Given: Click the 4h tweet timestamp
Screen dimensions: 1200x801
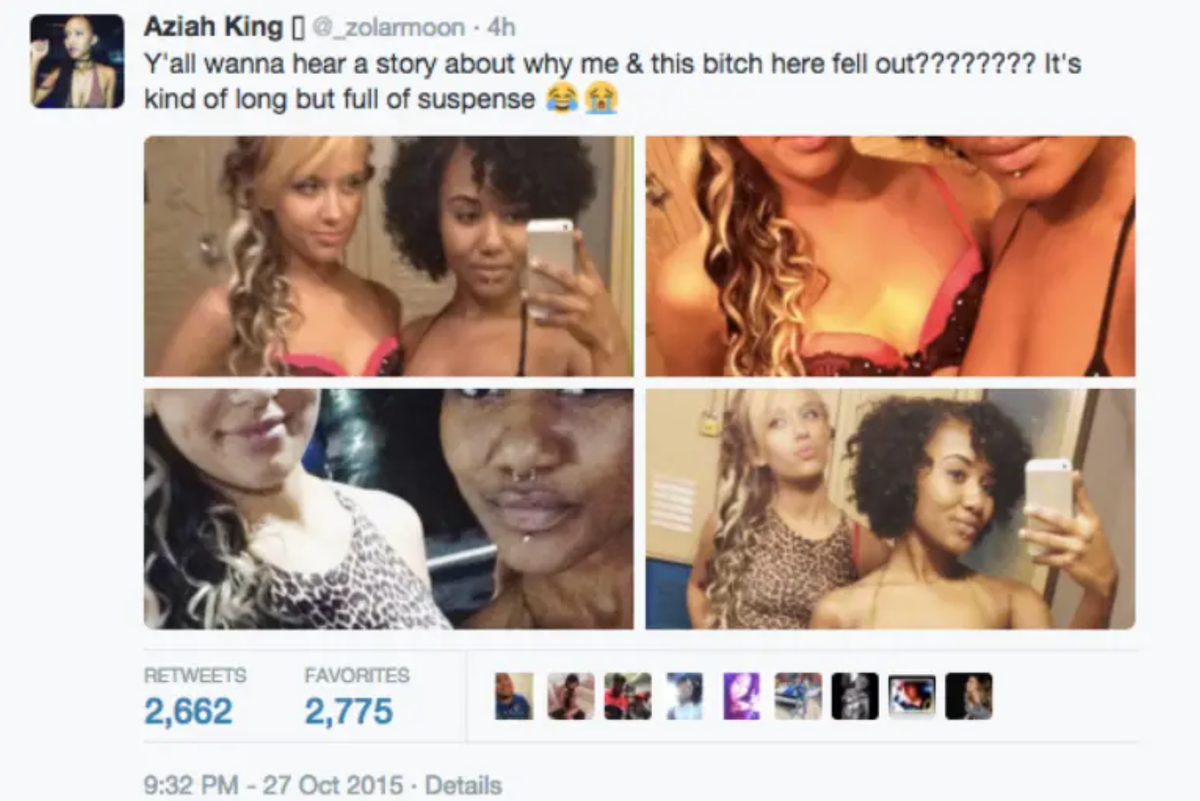Looking at the screenshot, I should click(x=500, y=28).
